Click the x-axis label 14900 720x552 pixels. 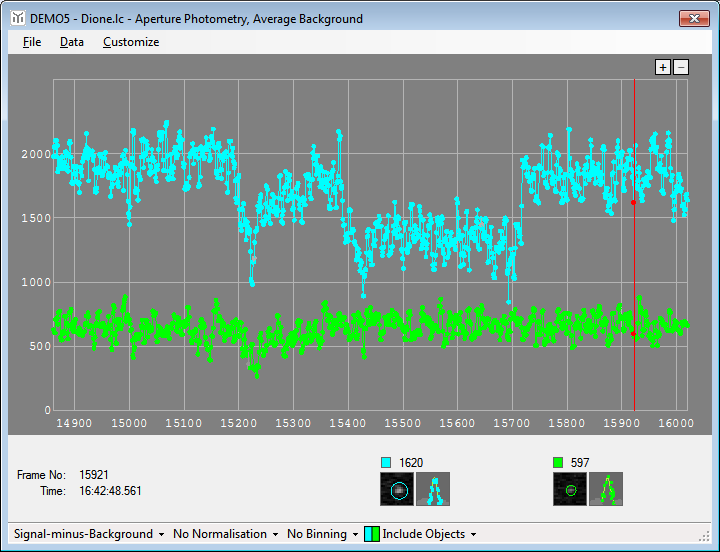pos(74,423)
